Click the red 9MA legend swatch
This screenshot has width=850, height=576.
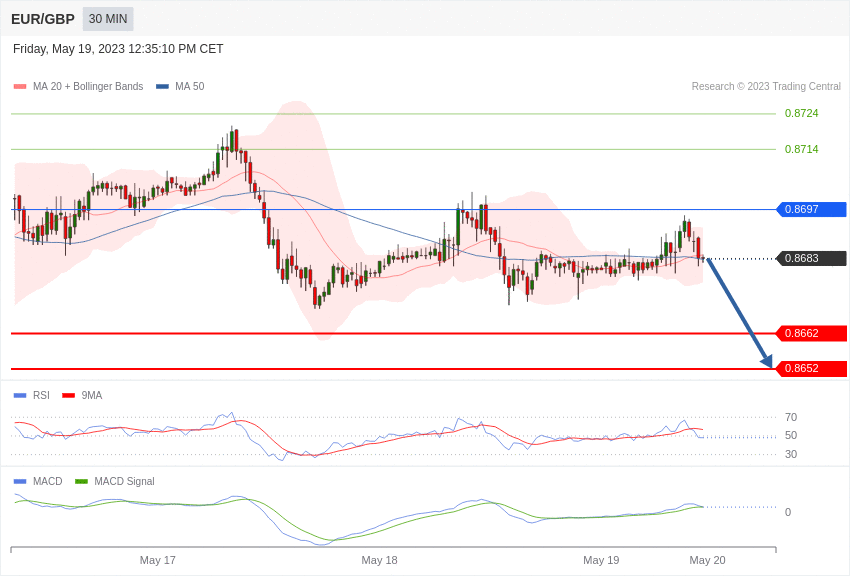69,396
